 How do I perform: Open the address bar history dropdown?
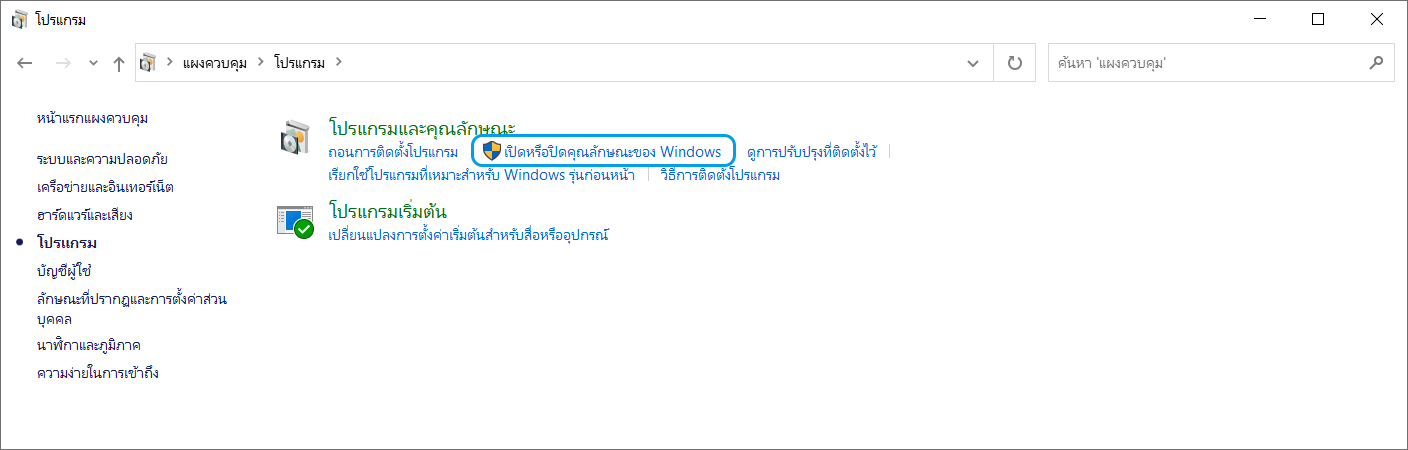tap(973, 63)
